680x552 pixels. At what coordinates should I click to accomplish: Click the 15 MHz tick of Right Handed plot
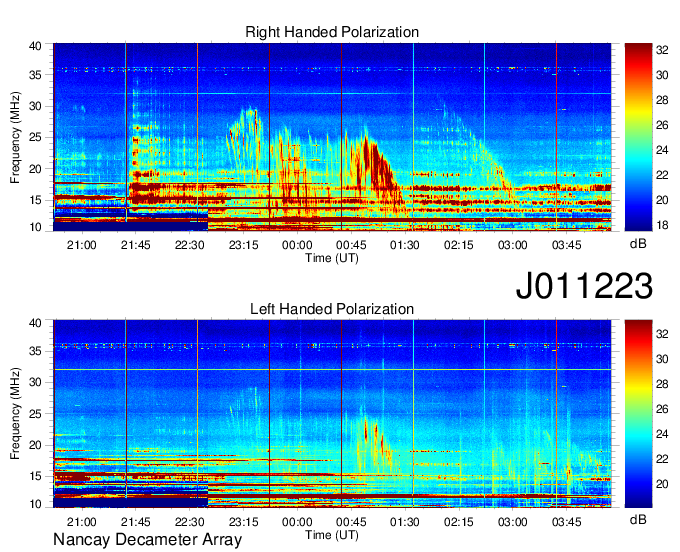coord(36,200)
